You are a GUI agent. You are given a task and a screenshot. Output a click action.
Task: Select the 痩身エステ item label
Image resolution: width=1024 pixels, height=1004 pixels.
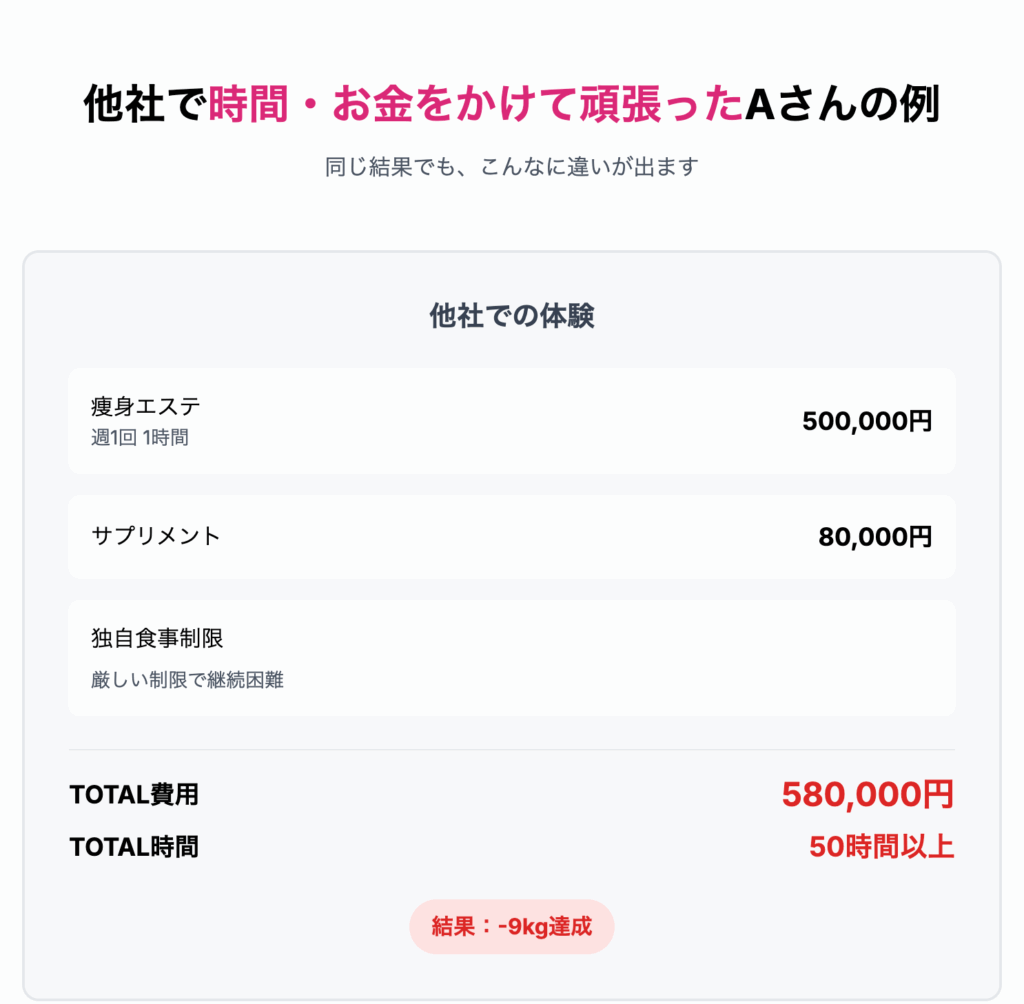point(146,406)
